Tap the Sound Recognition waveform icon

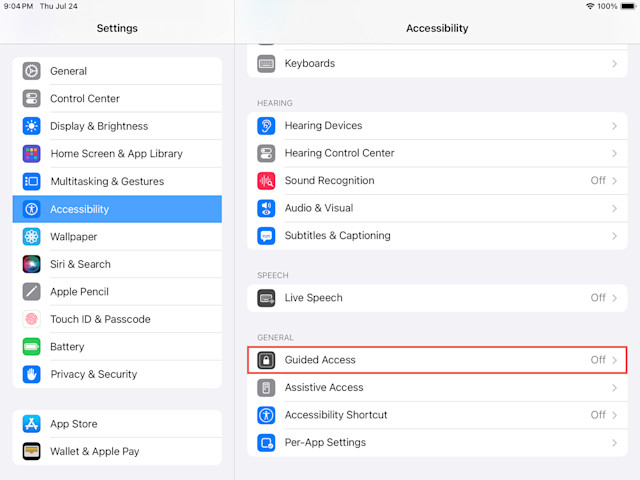(x=266, y=181)
